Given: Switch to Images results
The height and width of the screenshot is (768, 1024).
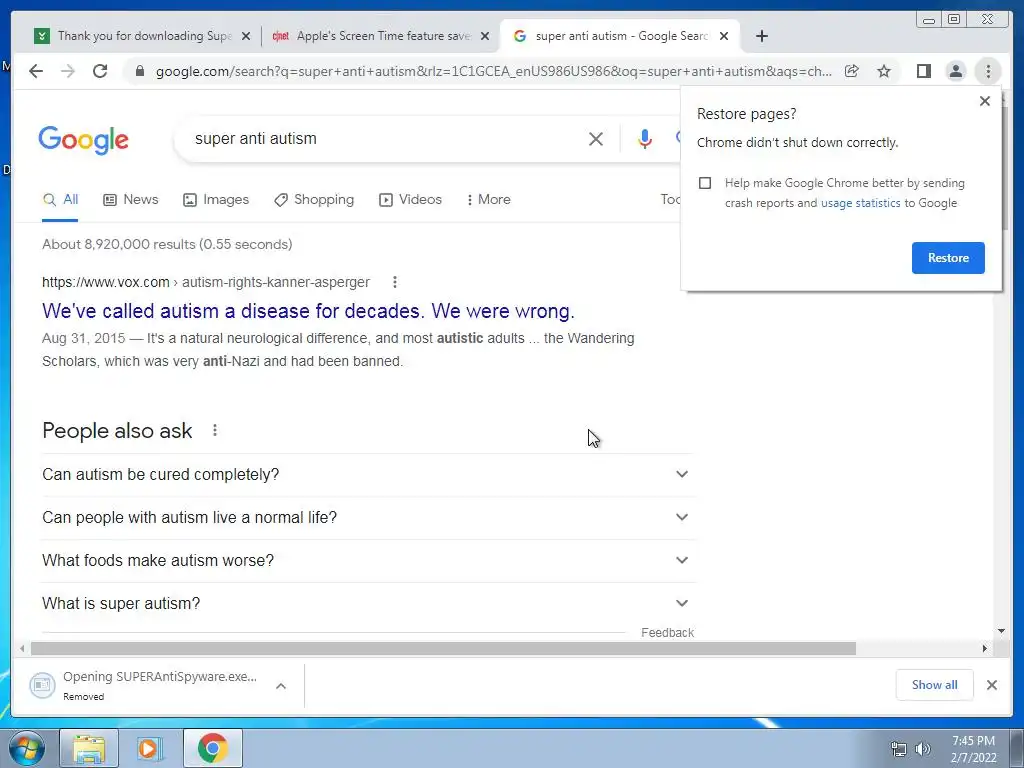Looking at the screenshot, I should (x=216, y=200).
